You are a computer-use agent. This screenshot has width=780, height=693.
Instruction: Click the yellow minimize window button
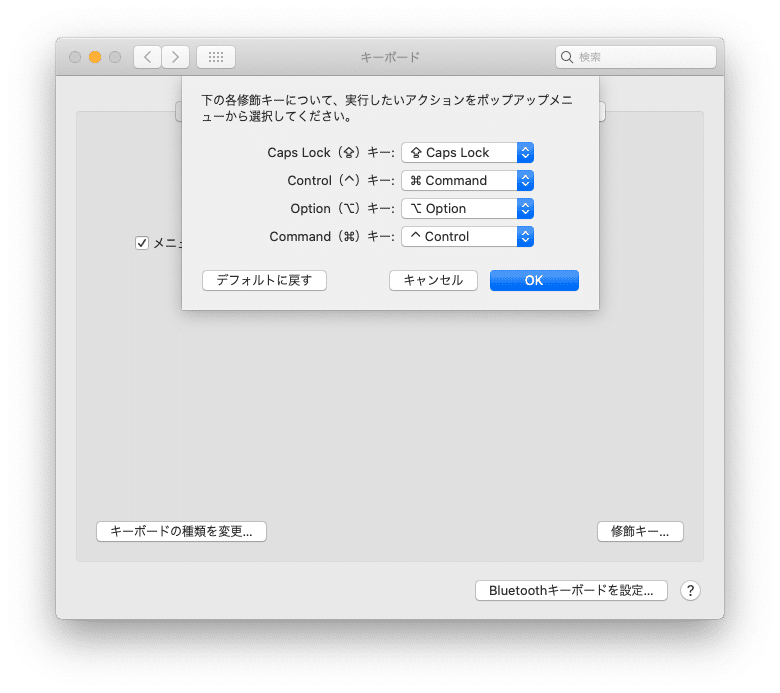(95, 57)
